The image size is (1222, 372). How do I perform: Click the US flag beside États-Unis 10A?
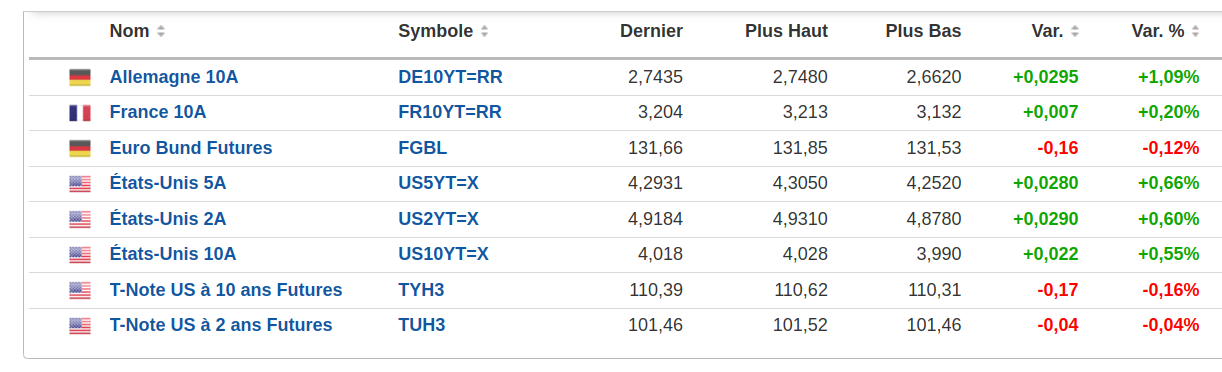pyautogui.click(x=80, y=255)
